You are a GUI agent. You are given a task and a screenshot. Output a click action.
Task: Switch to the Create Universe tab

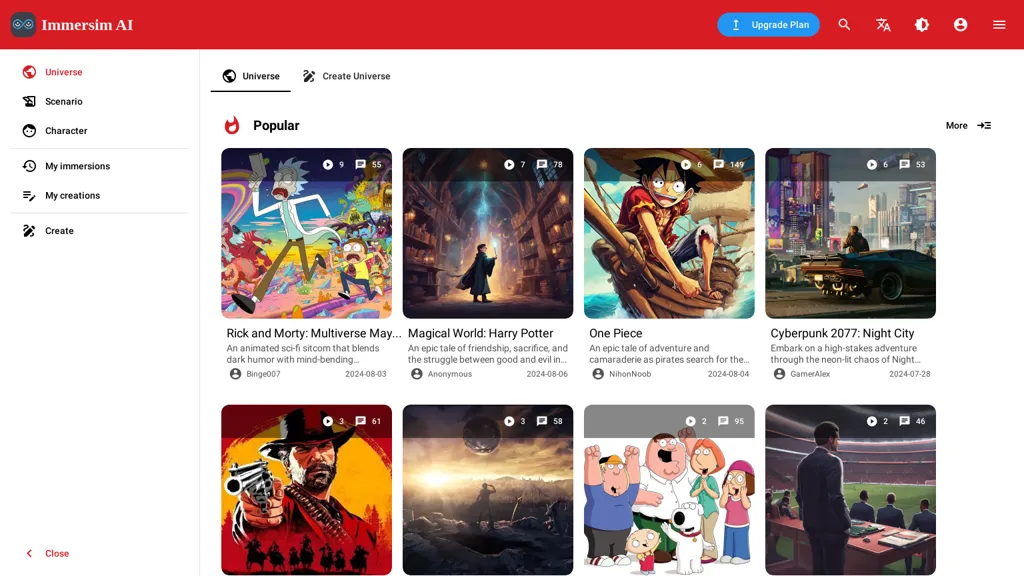click(346, 76)
